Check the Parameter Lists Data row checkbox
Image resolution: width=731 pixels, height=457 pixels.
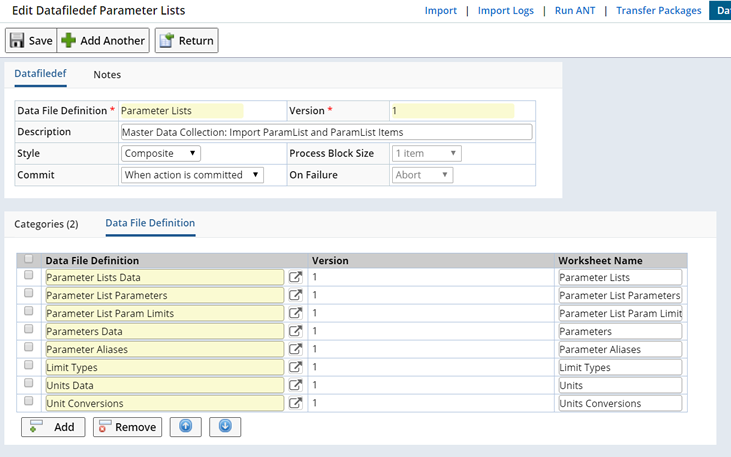click(x=28, y=275)
